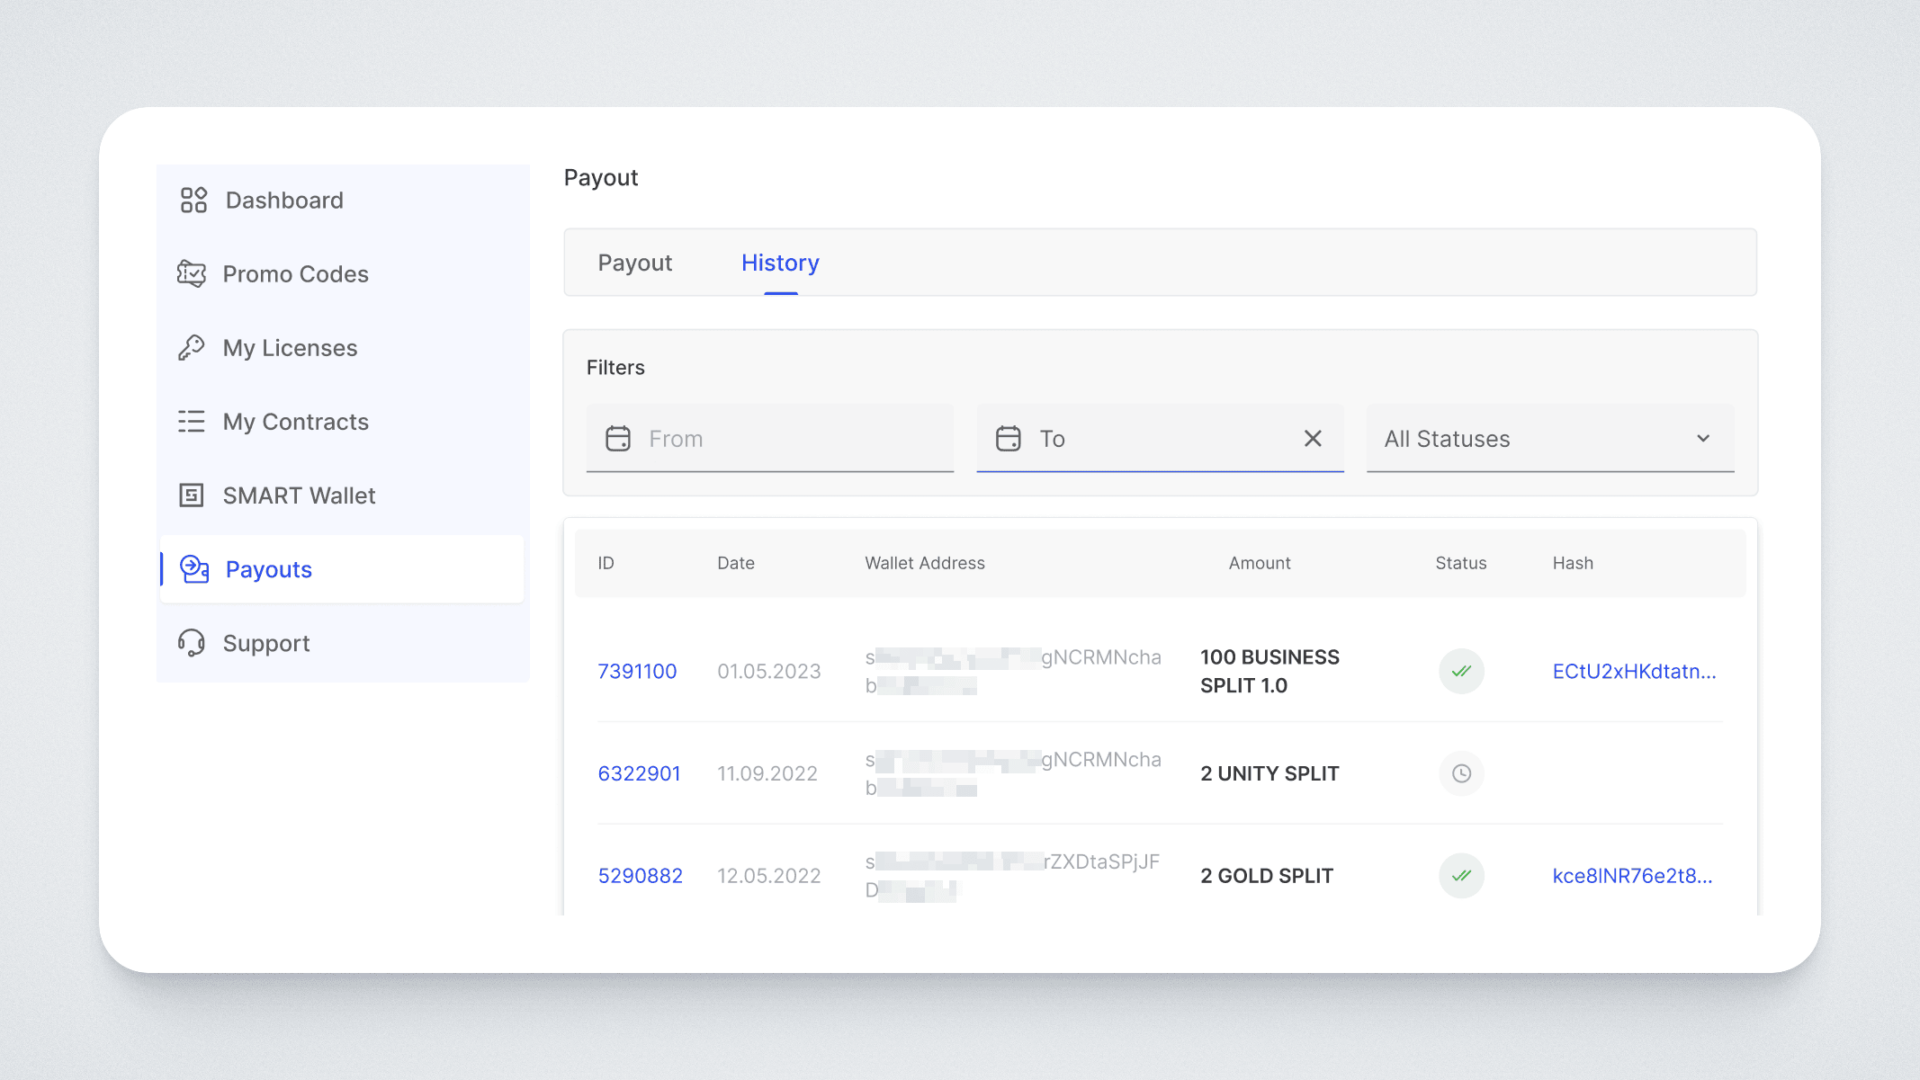Click completed checkmark status for 7391100
Viewport: 1920px width, 1080px height.
pyautogui.click(x=1461, y=671)
